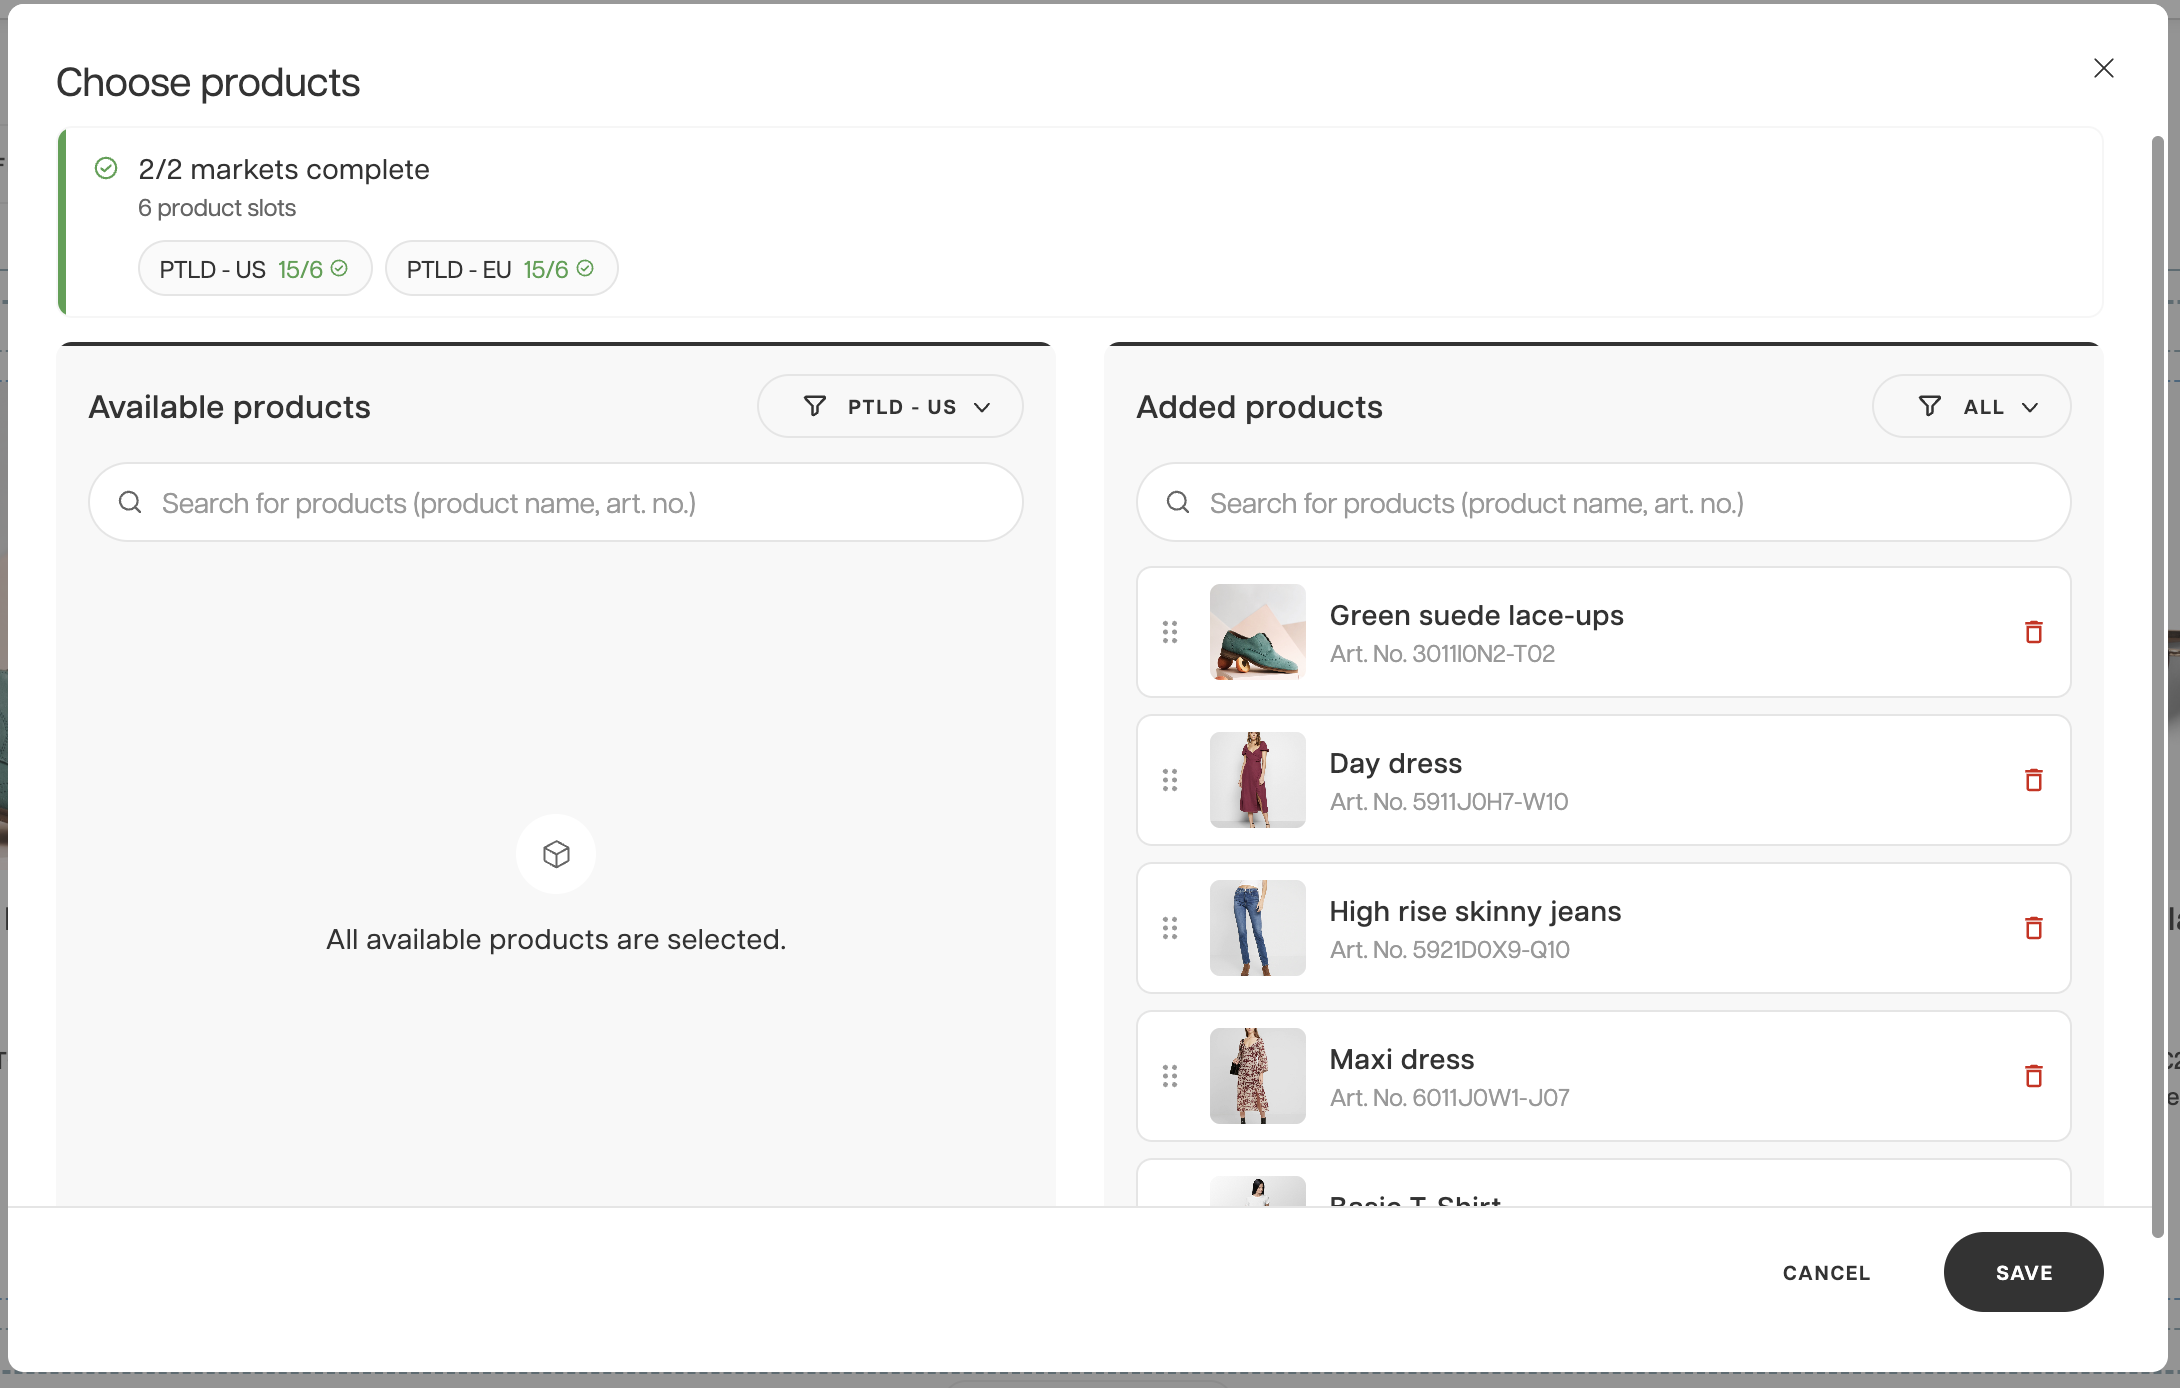Cancel the product selection

1826,1273
